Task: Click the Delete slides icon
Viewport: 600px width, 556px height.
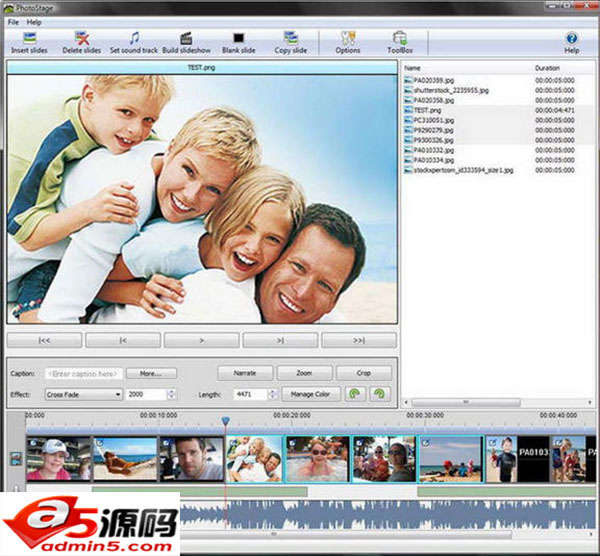Action: [82, 38]
